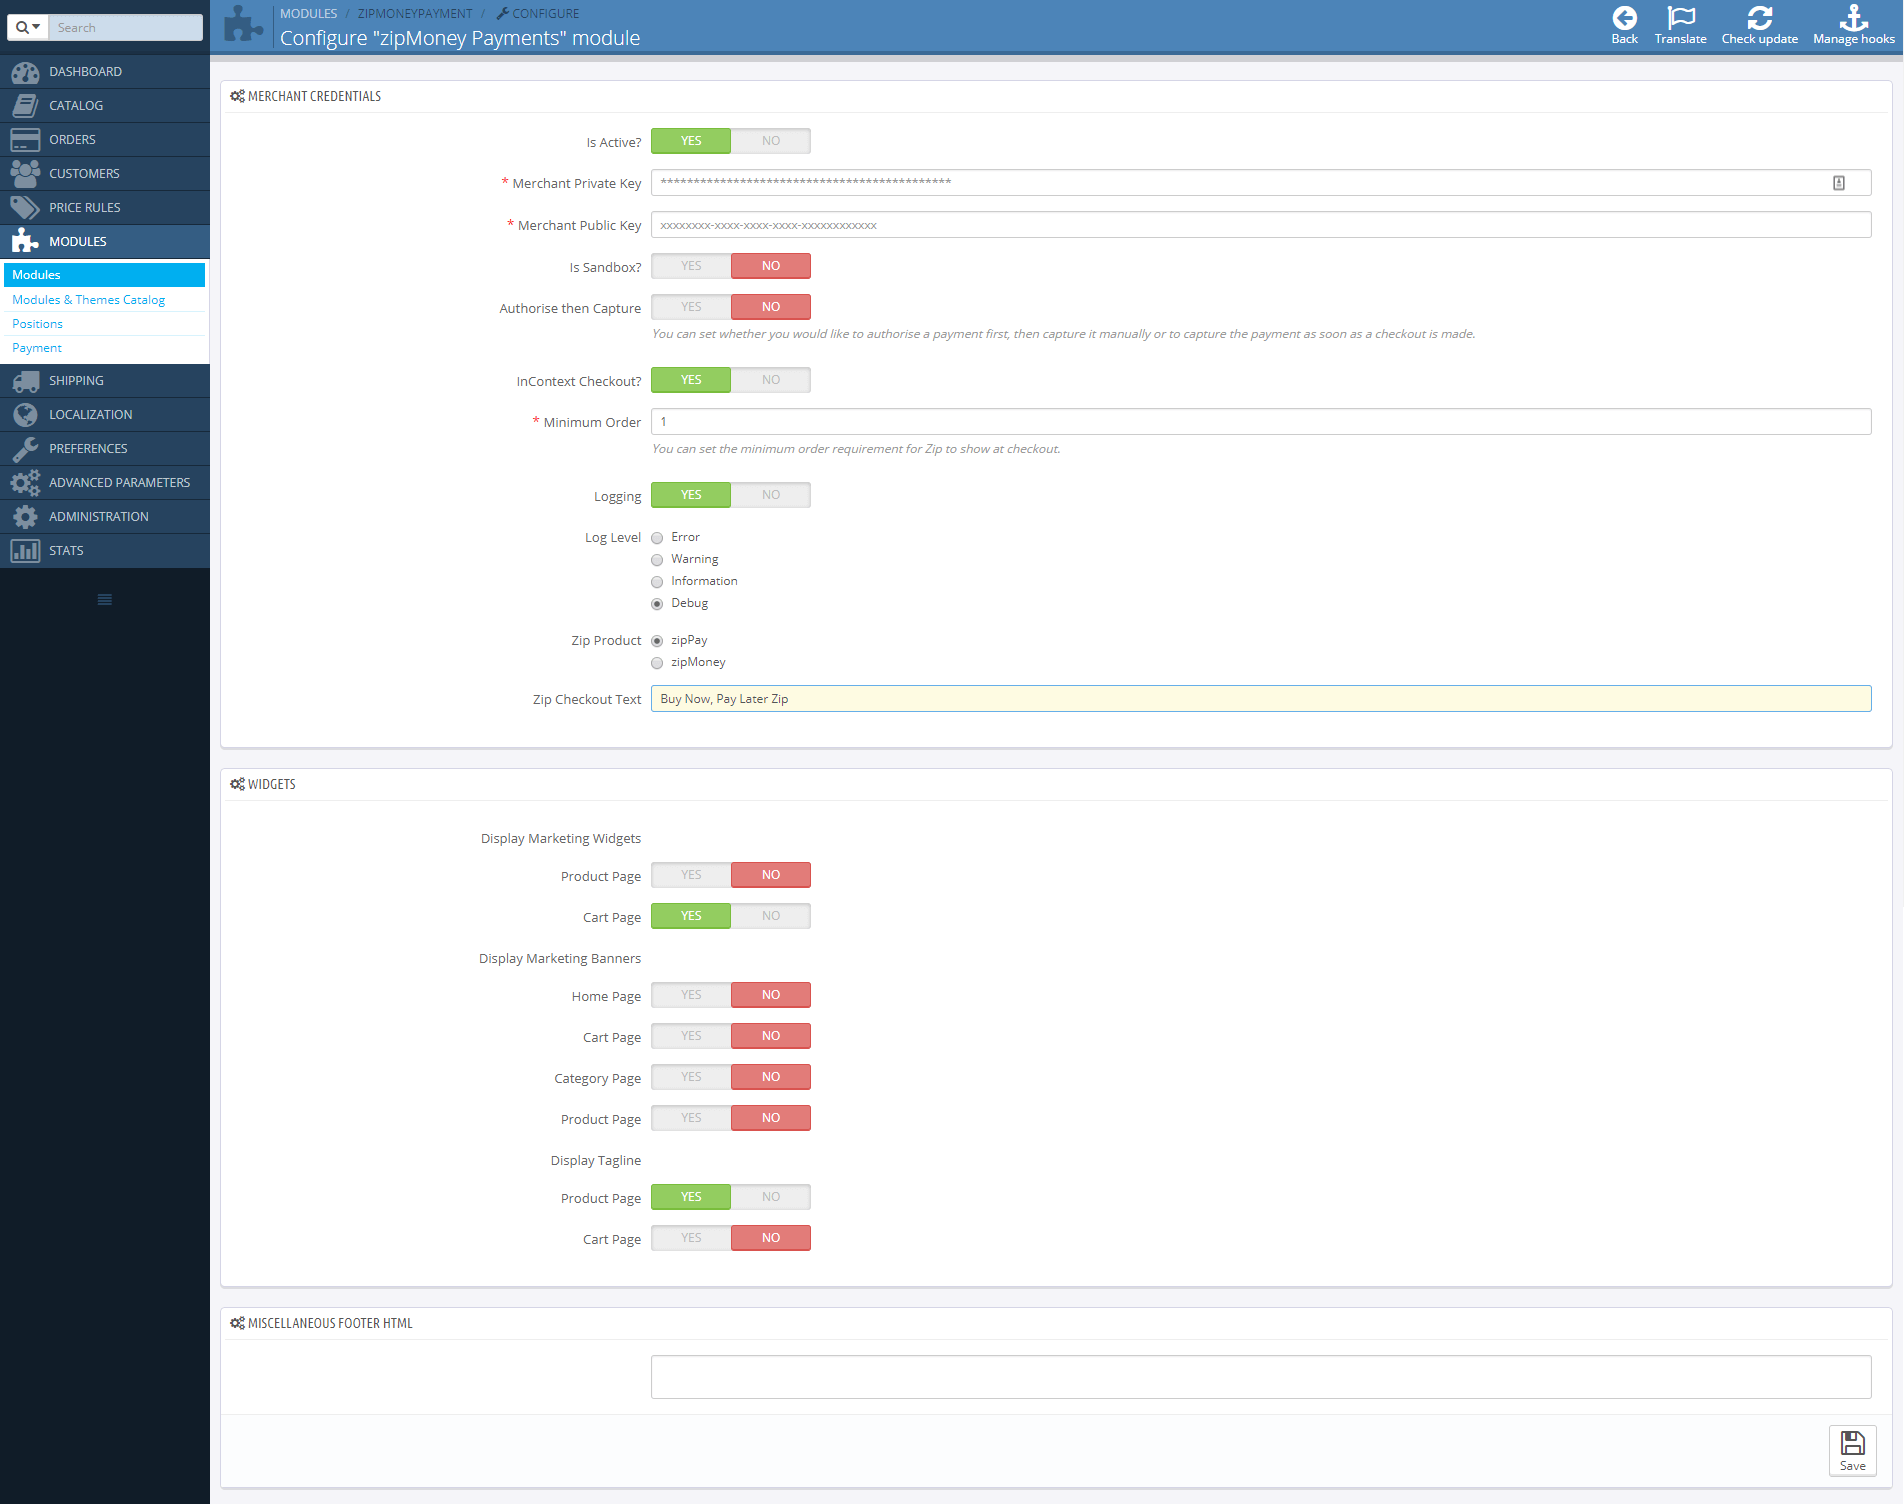
Task: Set InContext Checkout to NO
Action: 771,380
